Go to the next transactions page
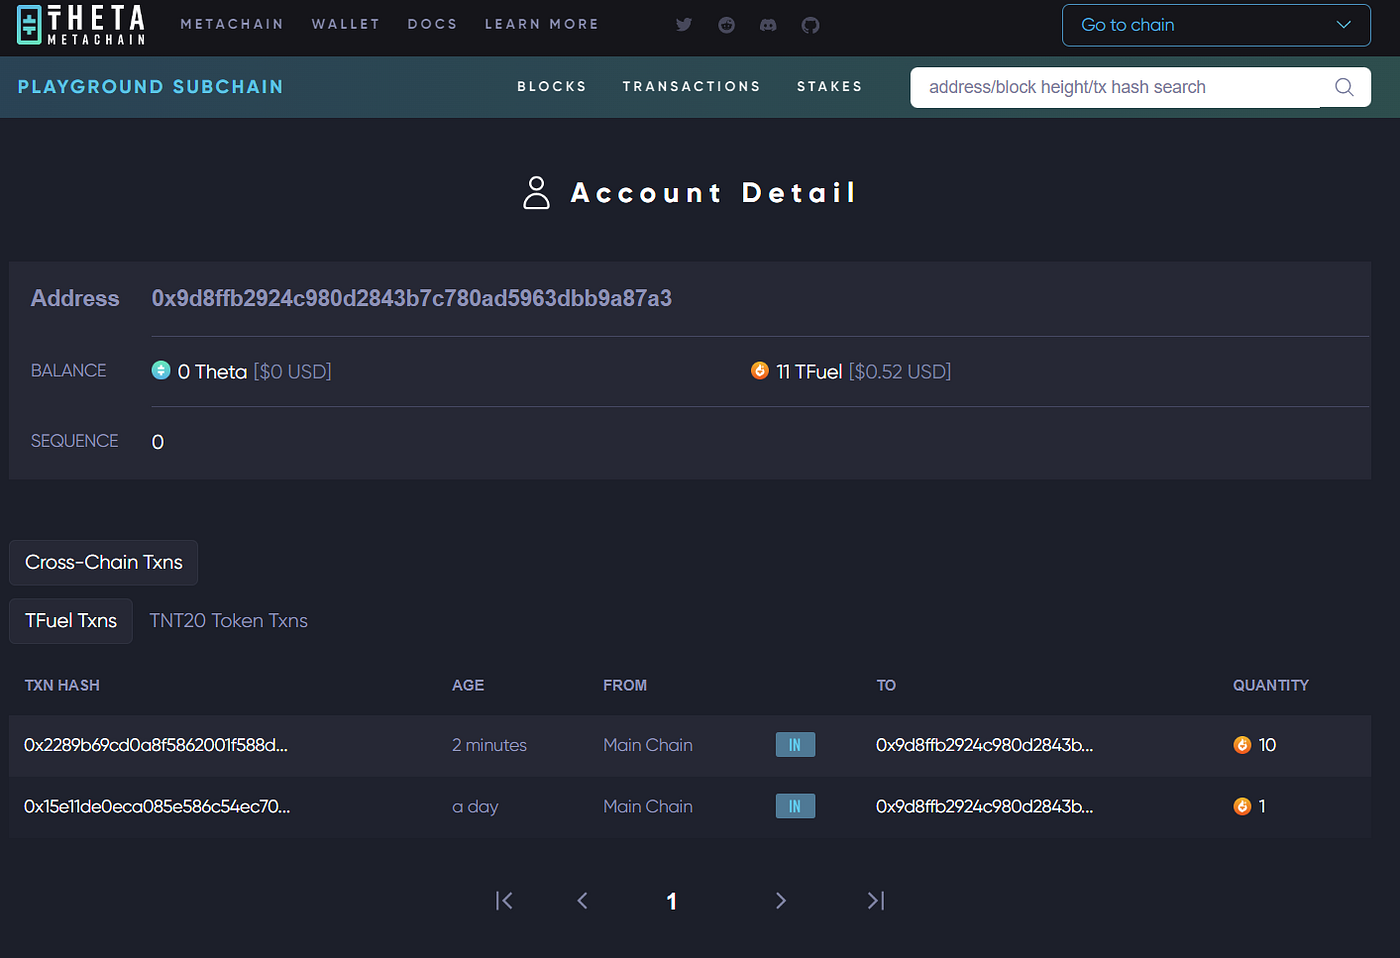Viewport: 1400px width, 958px height. click(781, 901)
